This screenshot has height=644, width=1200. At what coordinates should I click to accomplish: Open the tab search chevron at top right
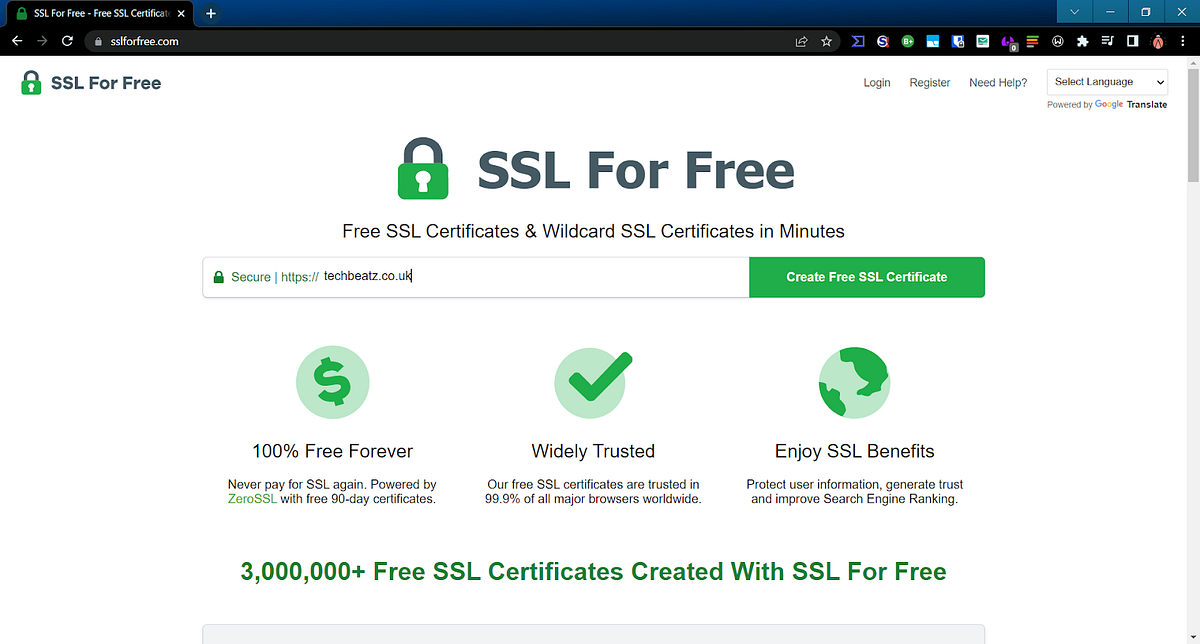pos(1075,12)
